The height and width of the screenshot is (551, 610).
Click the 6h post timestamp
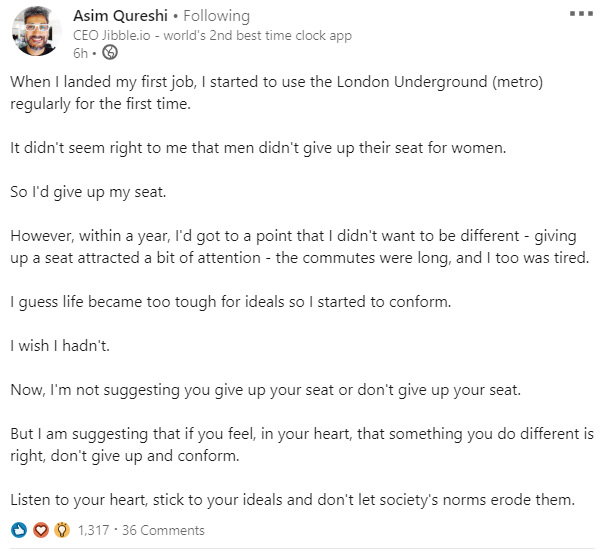(x=81, y=53)
